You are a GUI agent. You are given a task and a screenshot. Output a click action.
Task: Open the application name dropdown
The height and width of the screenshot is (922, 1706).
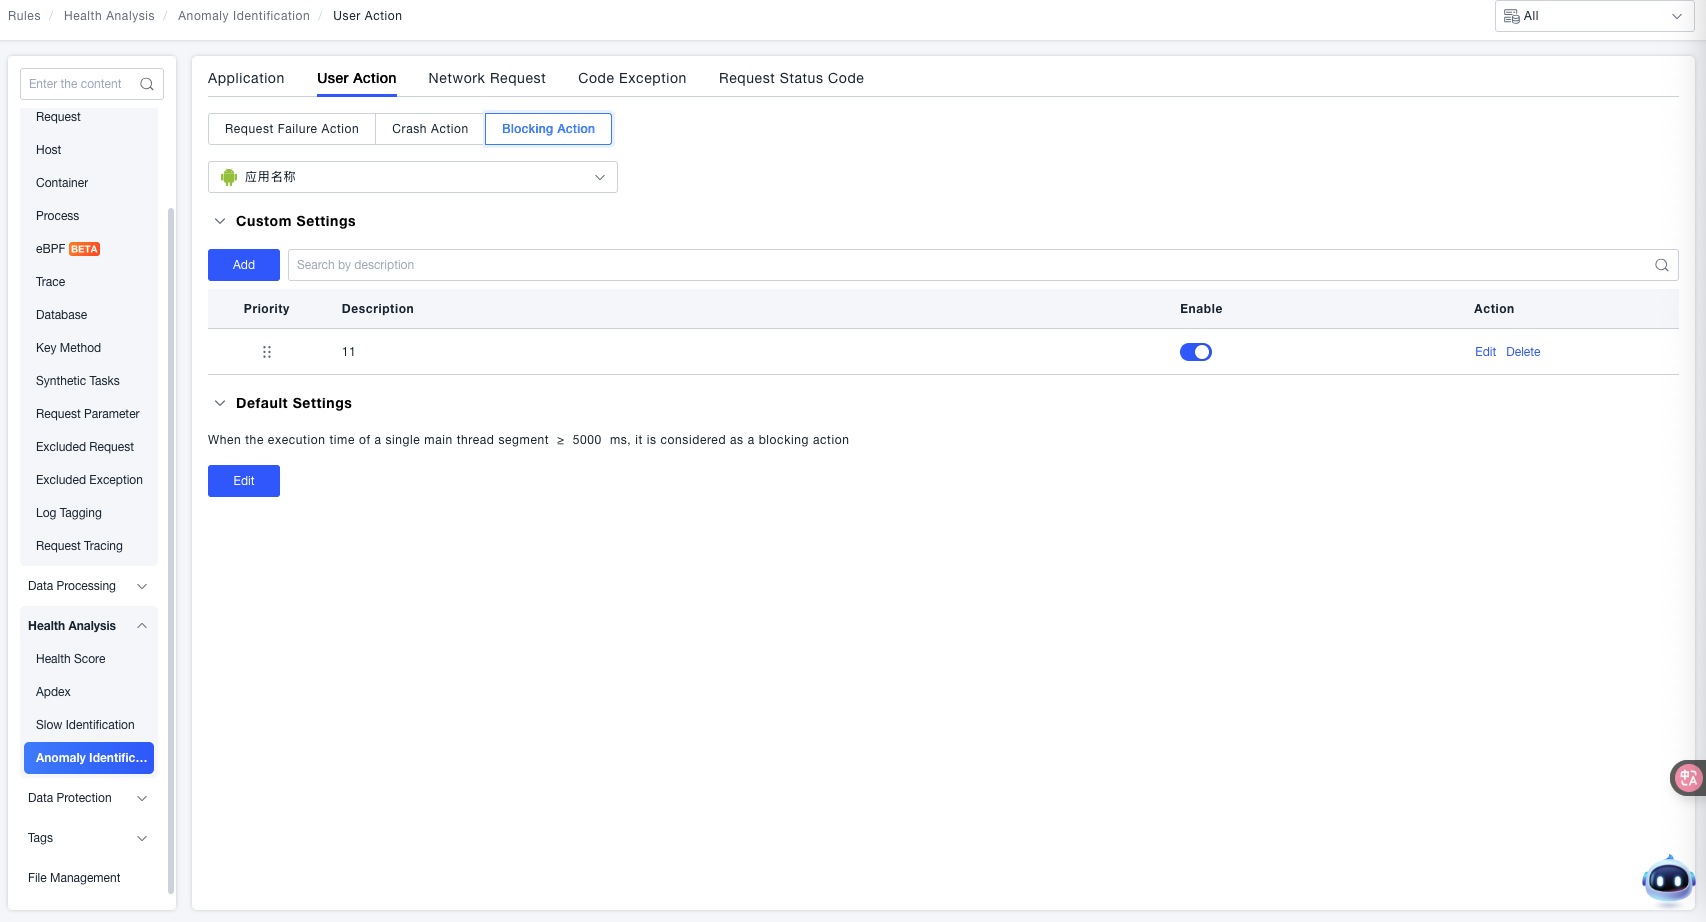click(413, 177)
